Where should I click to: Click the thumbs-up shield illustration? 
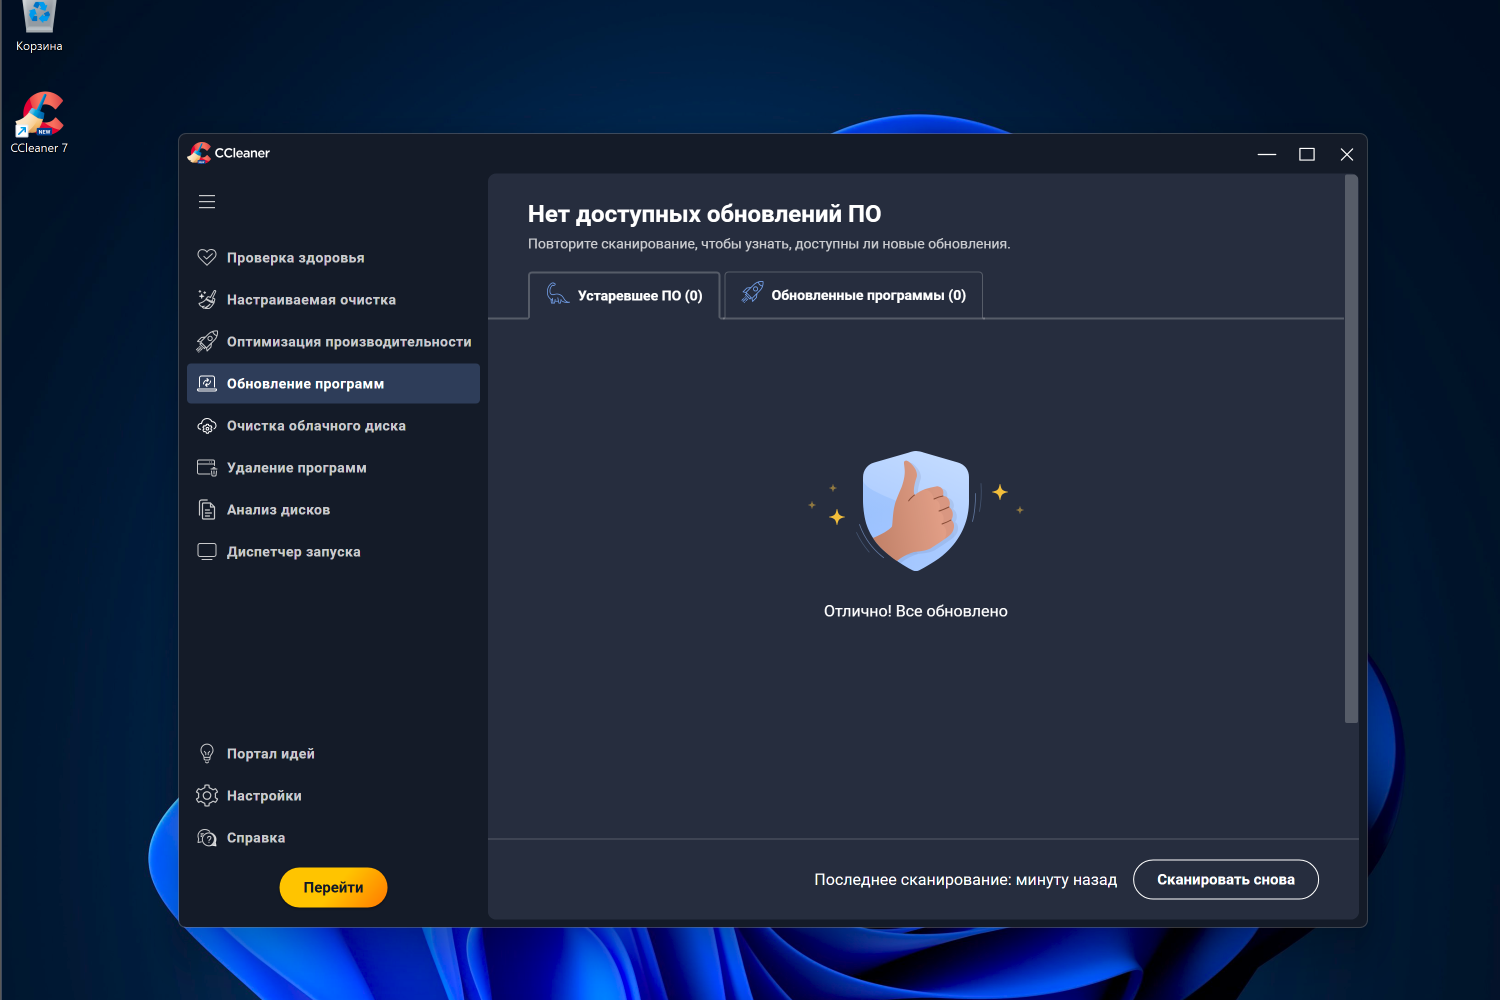tap(916, 511)
